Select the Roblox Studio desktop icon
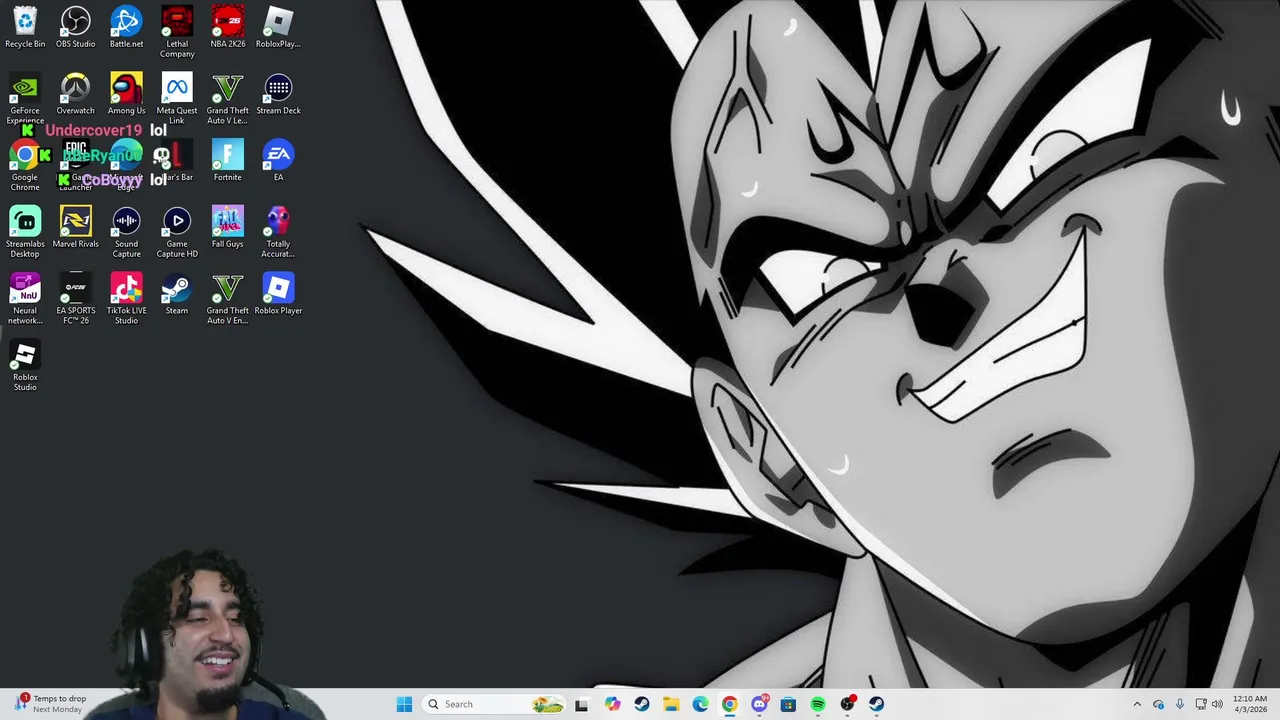This screenshot has height=720, width=1280. coord(25,366)
